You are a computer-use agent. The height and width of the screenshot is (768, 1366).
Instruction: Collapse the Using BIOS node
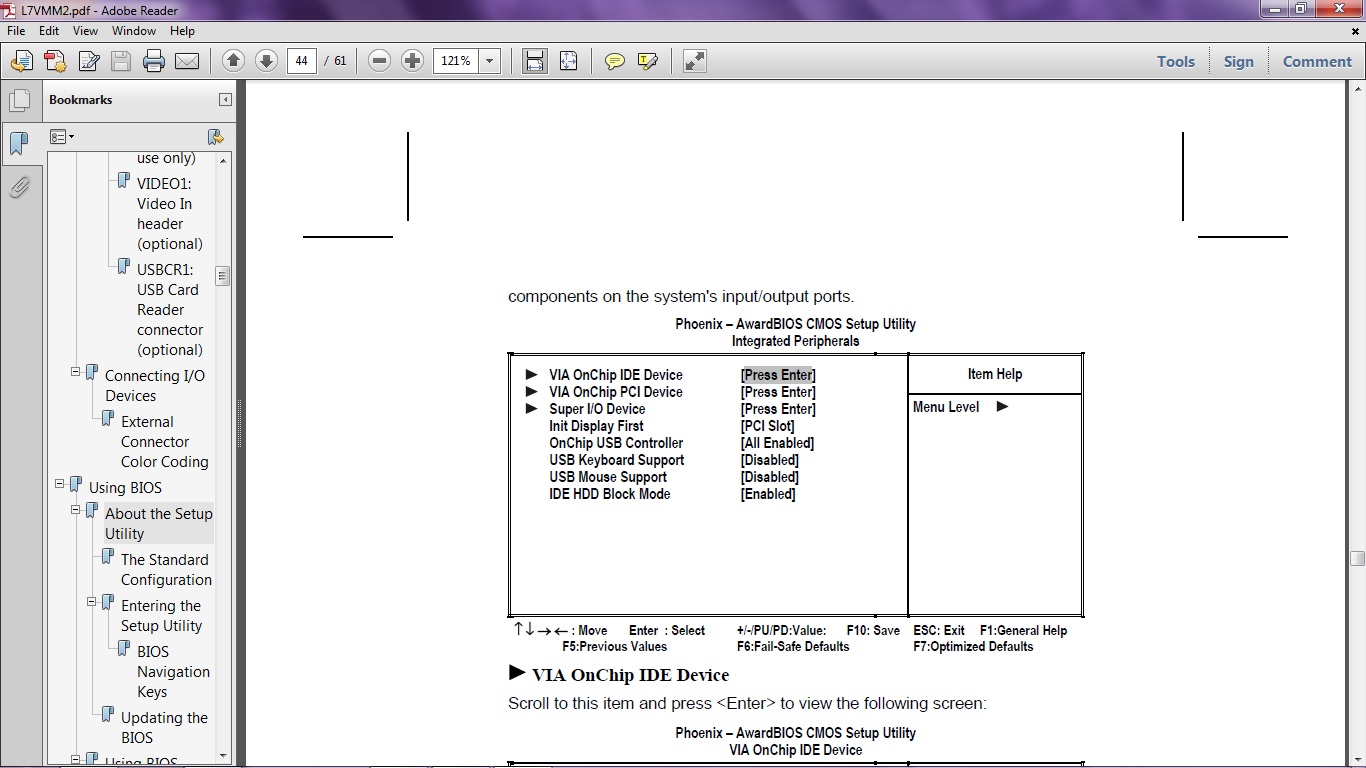coord(59,484)
